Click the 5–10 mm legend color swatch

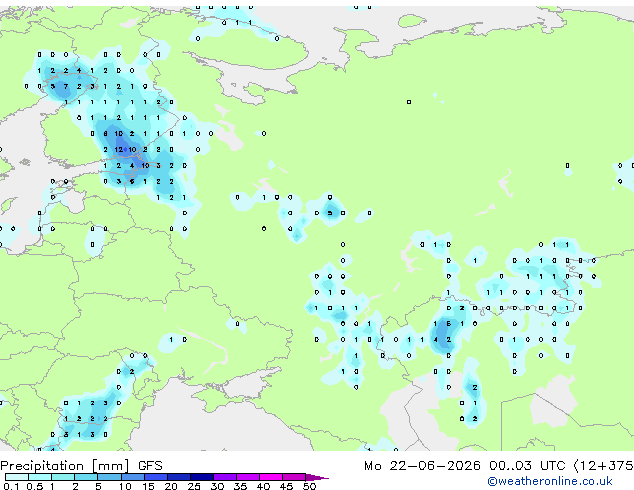coord(110,477)
